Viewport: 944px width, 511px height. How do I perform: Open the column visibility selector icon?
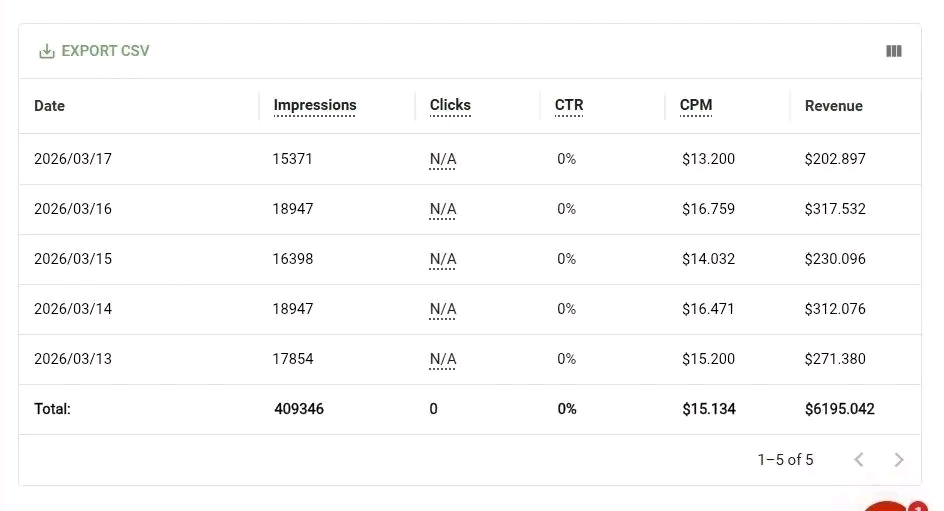coord(894,51)
